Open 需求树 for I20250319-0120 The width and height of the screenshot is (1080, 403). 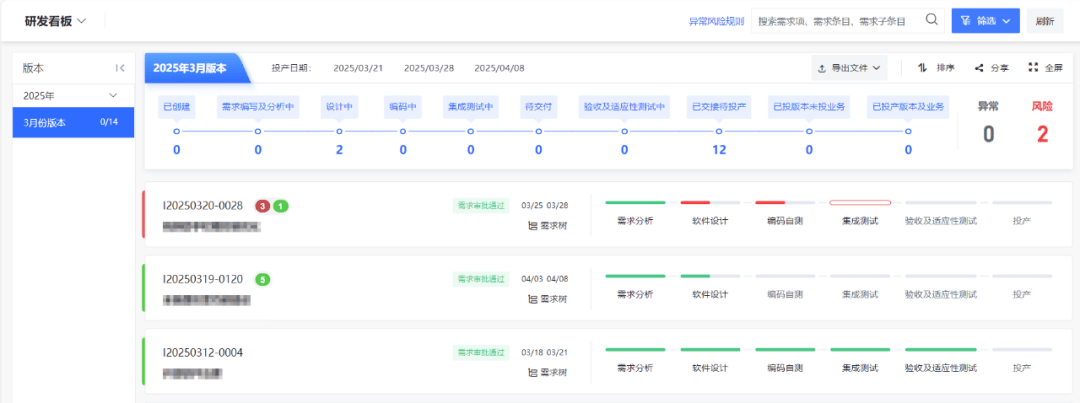pyautogui.click(x=547, y=299)
